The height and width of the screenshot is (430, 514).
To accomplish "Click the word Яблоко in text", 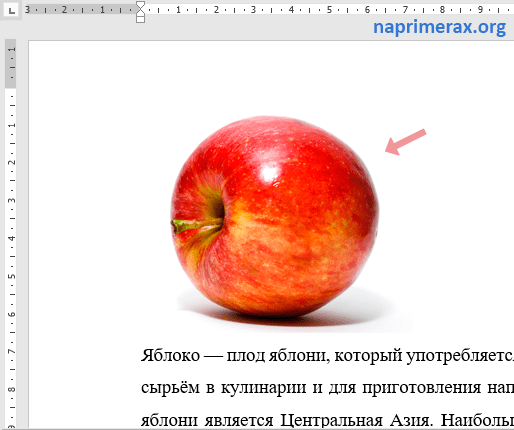I will (x=170, y=355).
